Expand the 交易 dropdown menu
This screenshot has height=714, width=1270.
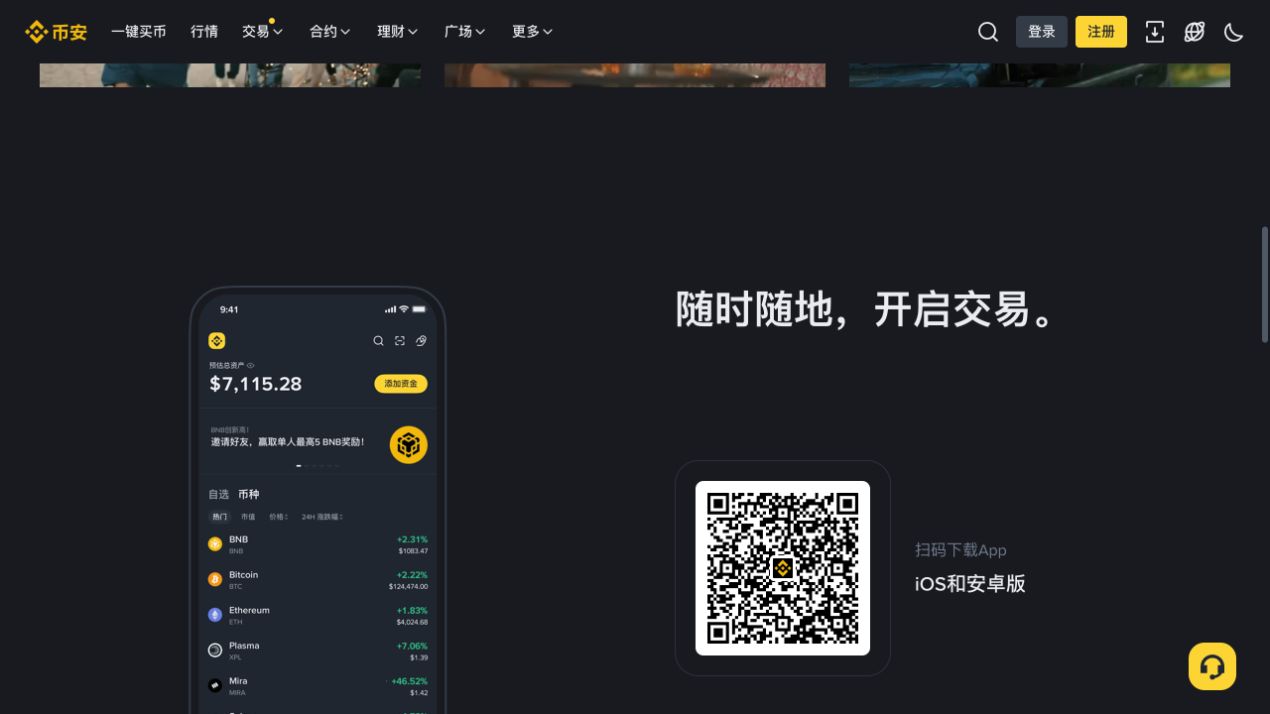262,32
